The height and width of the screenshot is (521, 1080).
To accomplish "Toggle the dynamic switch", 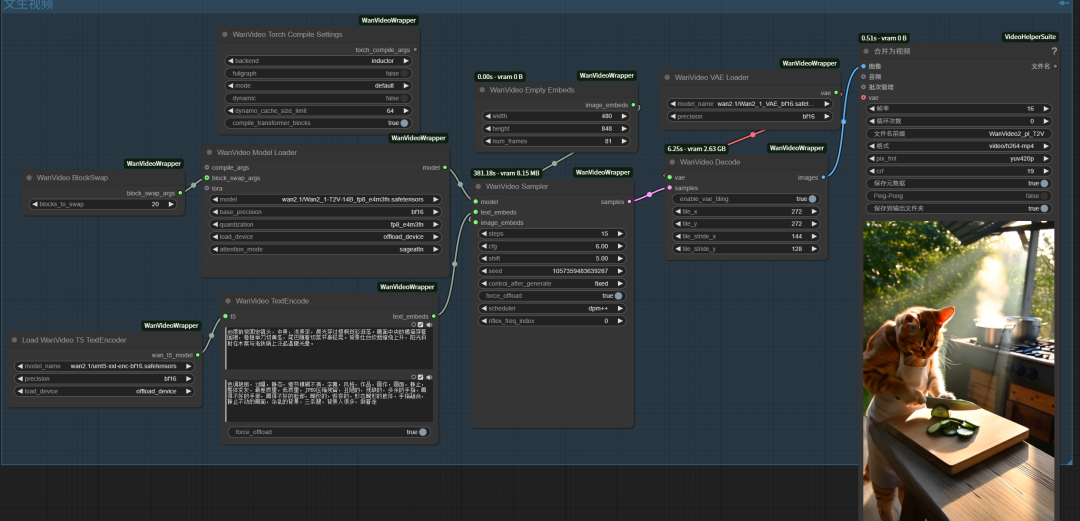I will click(406, 98).
